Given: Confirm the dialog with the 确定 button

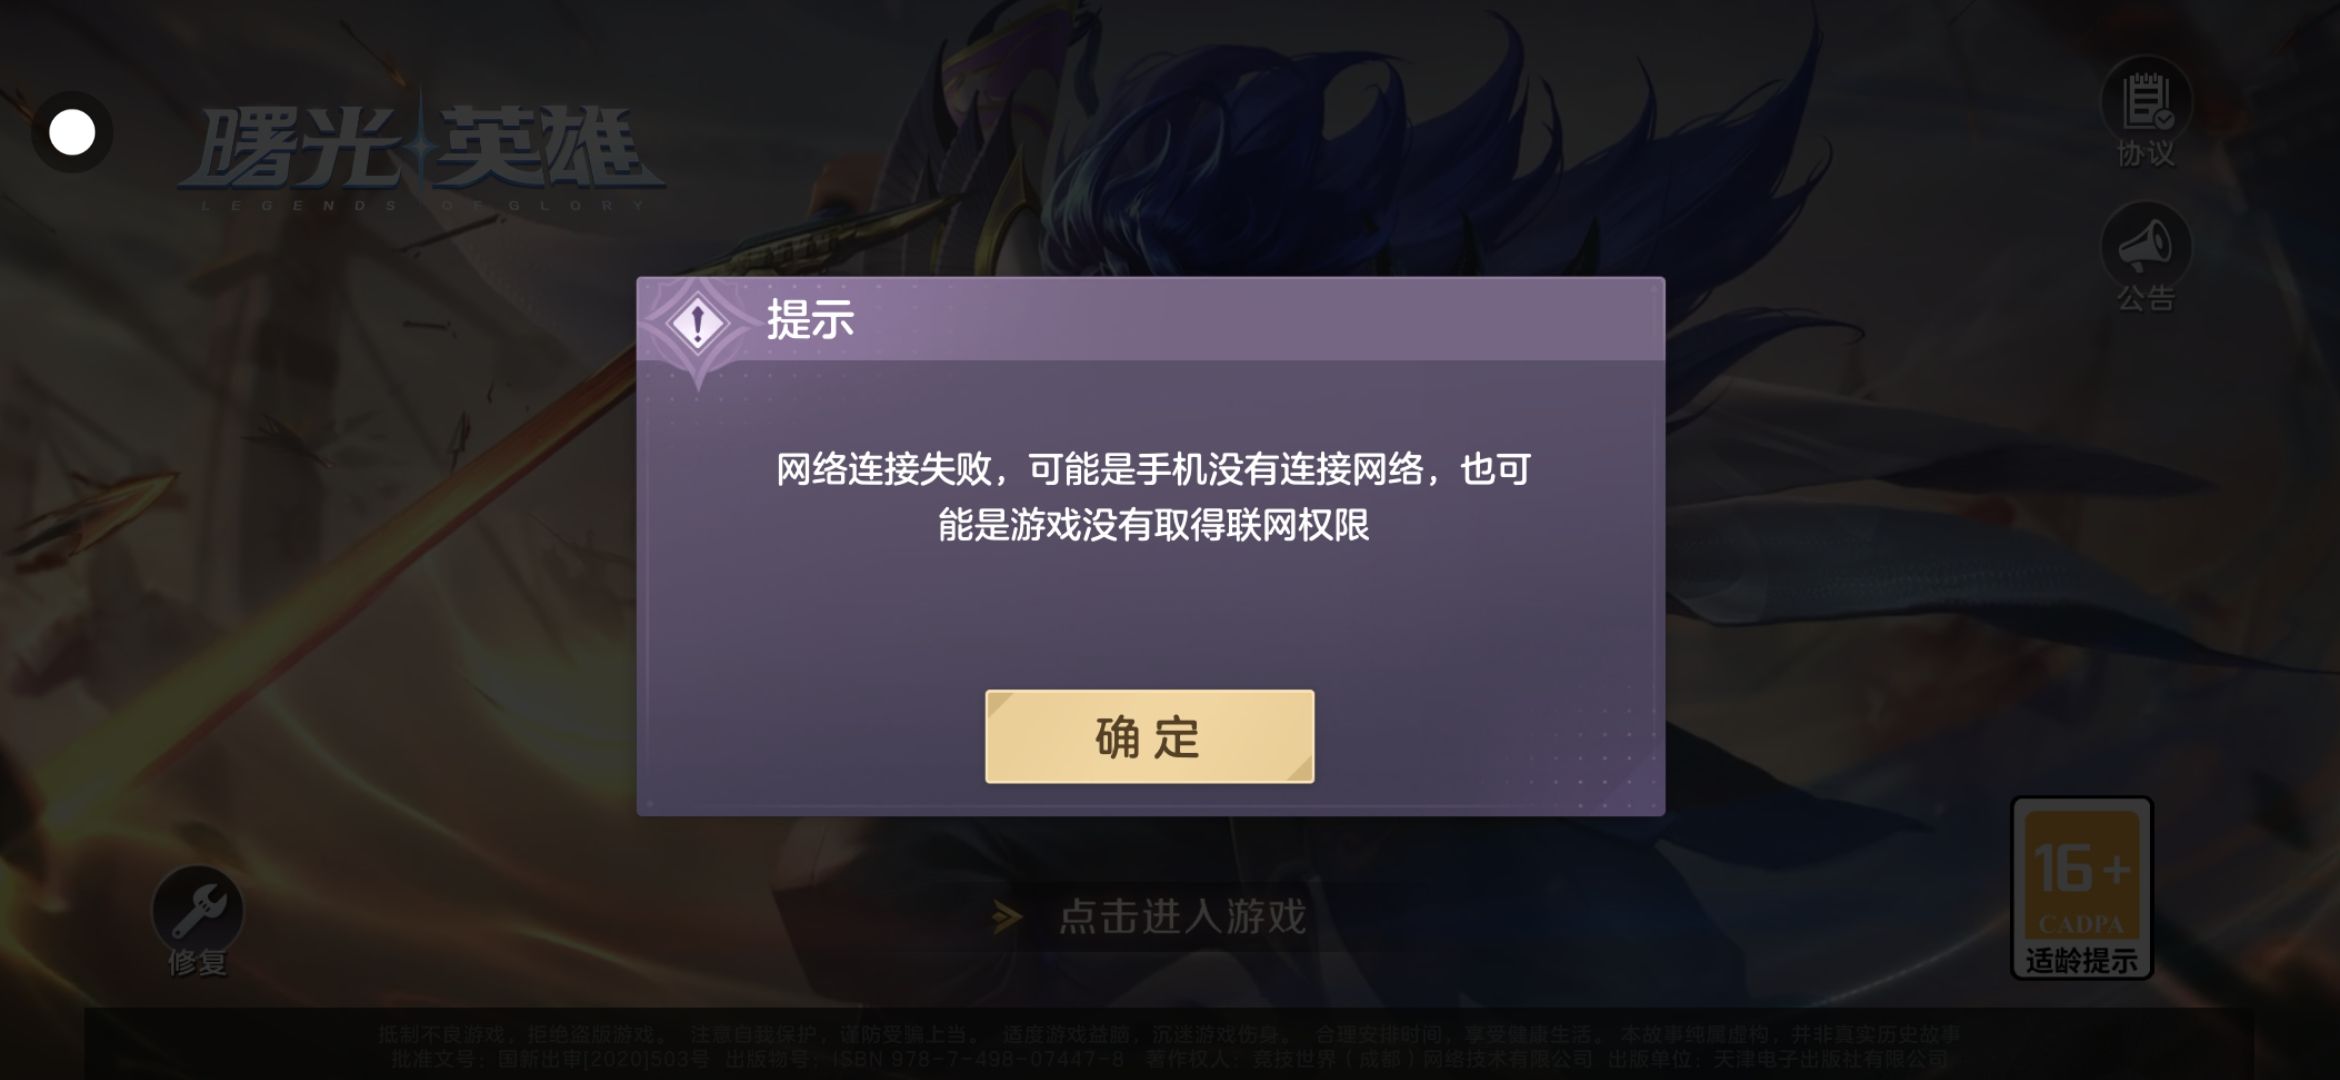Looking at the screenshot, I should coord(1149,736).
